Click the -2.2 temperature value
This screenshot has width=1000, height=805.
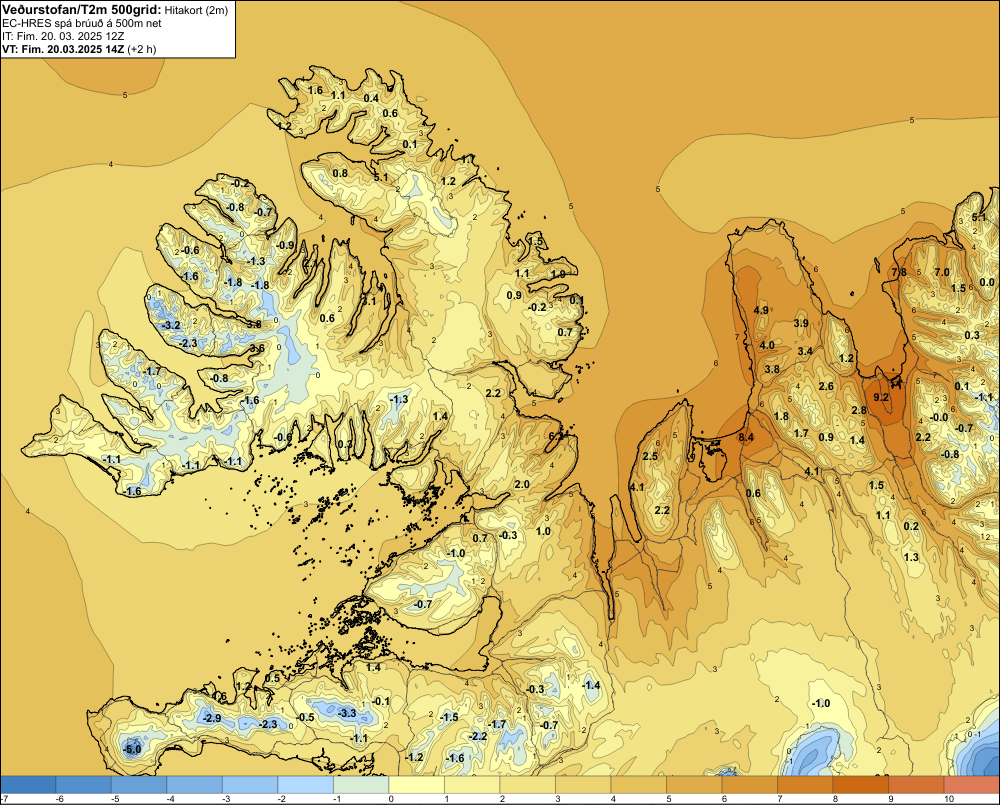pyautogui.click(x=478, y=735)
